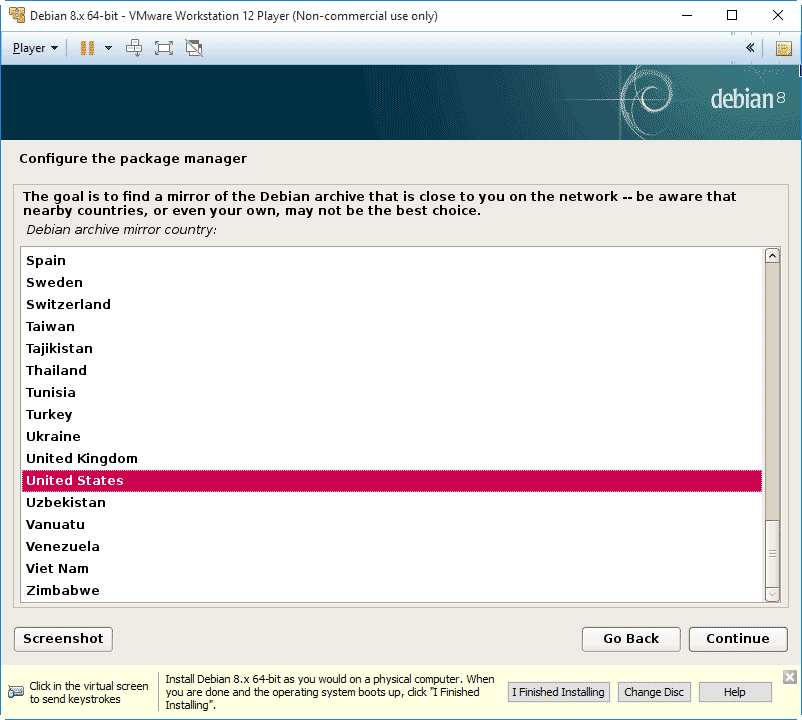The image size is (802, 720).
Task: Click the suspend/pause virtual machine icon
Action: pyautogui.click(x=87, y=48)
